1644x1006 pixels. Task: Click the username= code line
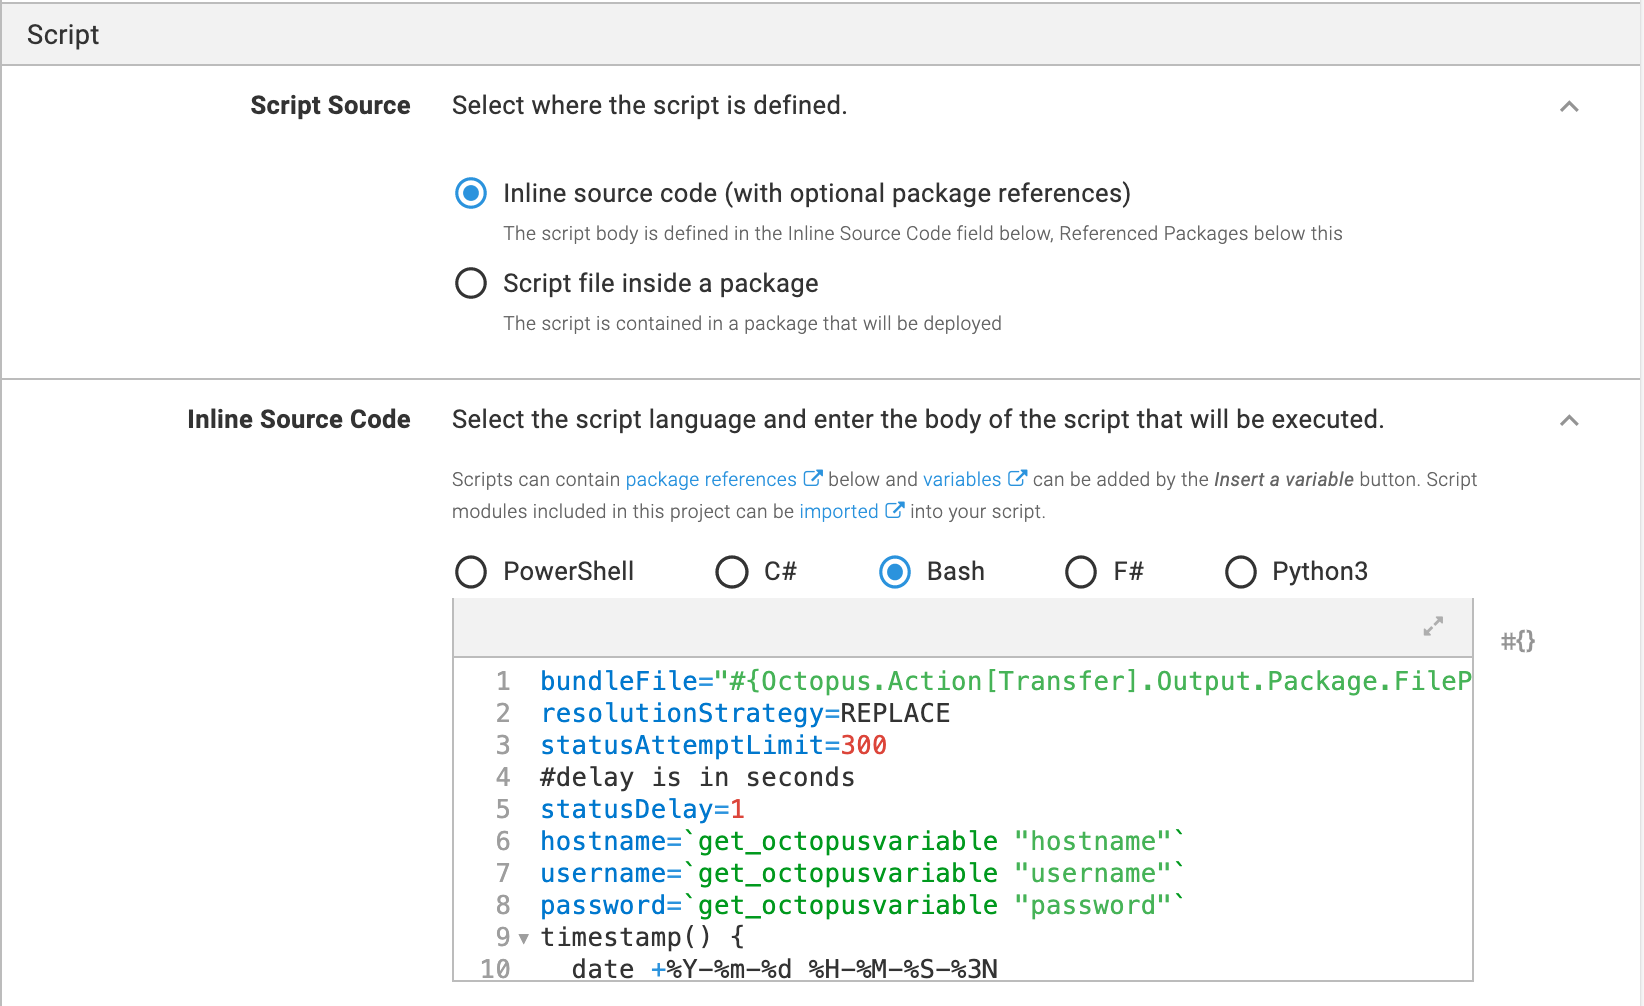pyautogui.click(x=862, y=873)
